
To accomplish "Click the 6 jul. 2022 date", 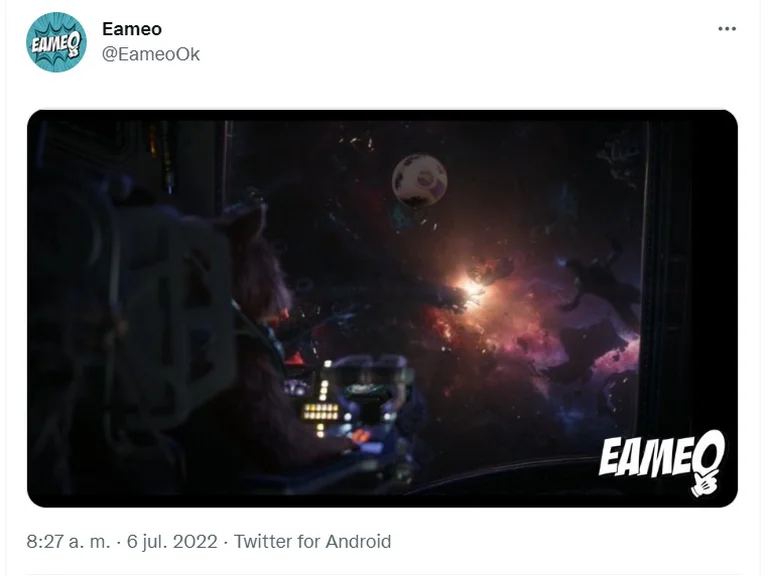I will pyautogui.click(x=172, y=542).
